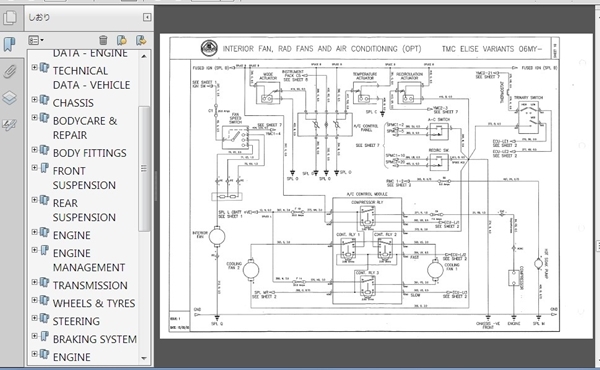Open the signatures panel icon
The height and width of the screenshot is (370, 600).
tap(10, 125)
